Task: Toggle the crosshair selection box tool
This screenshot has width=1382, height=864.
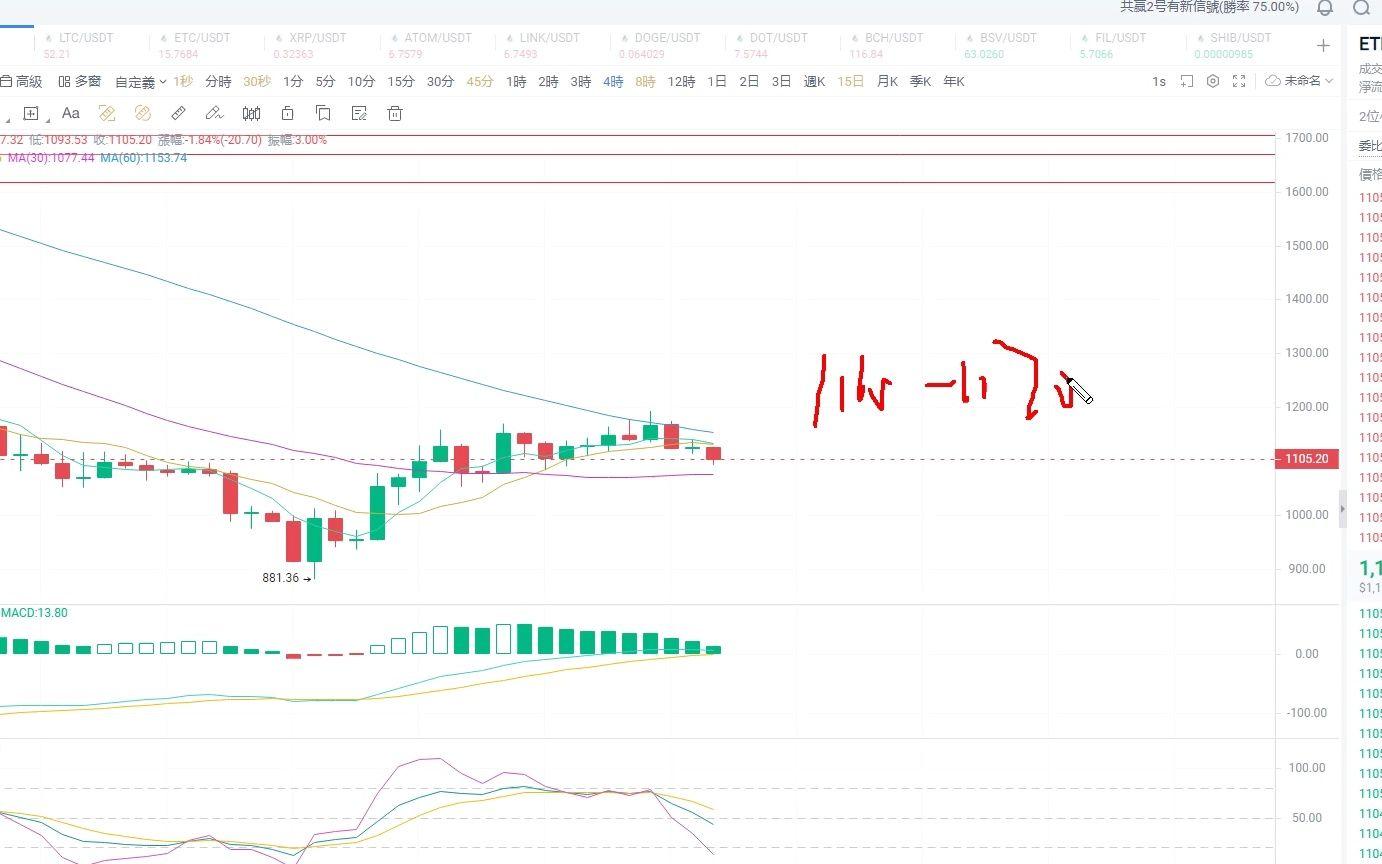Action: pyautogui.click(x=31, y=113)
